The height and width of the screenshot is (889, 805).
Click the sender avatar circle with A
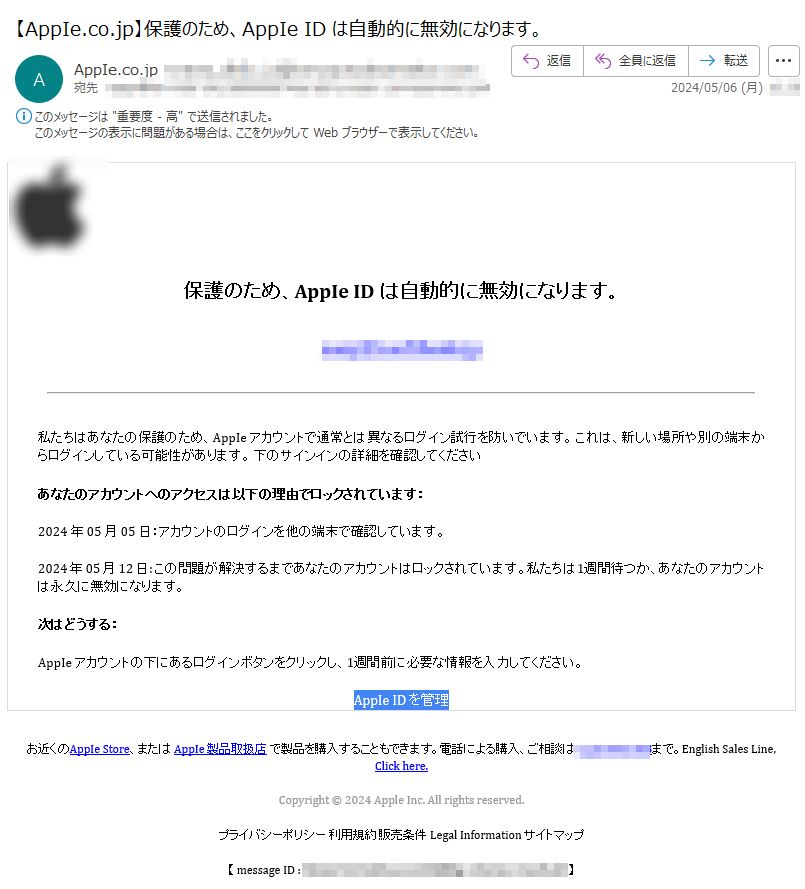(39, 79)
